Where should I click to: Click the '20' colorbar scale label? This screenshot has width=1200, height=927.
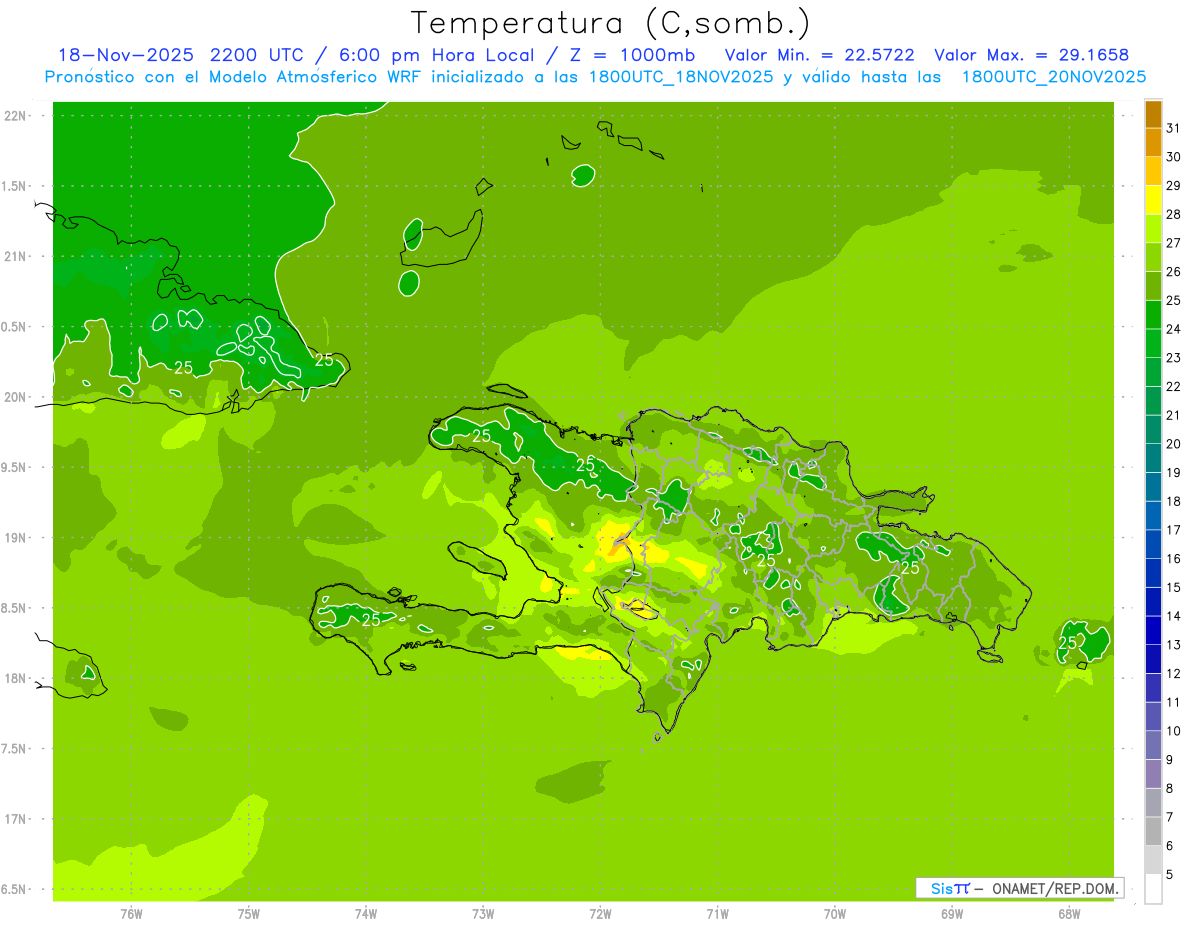point(1174,443)
